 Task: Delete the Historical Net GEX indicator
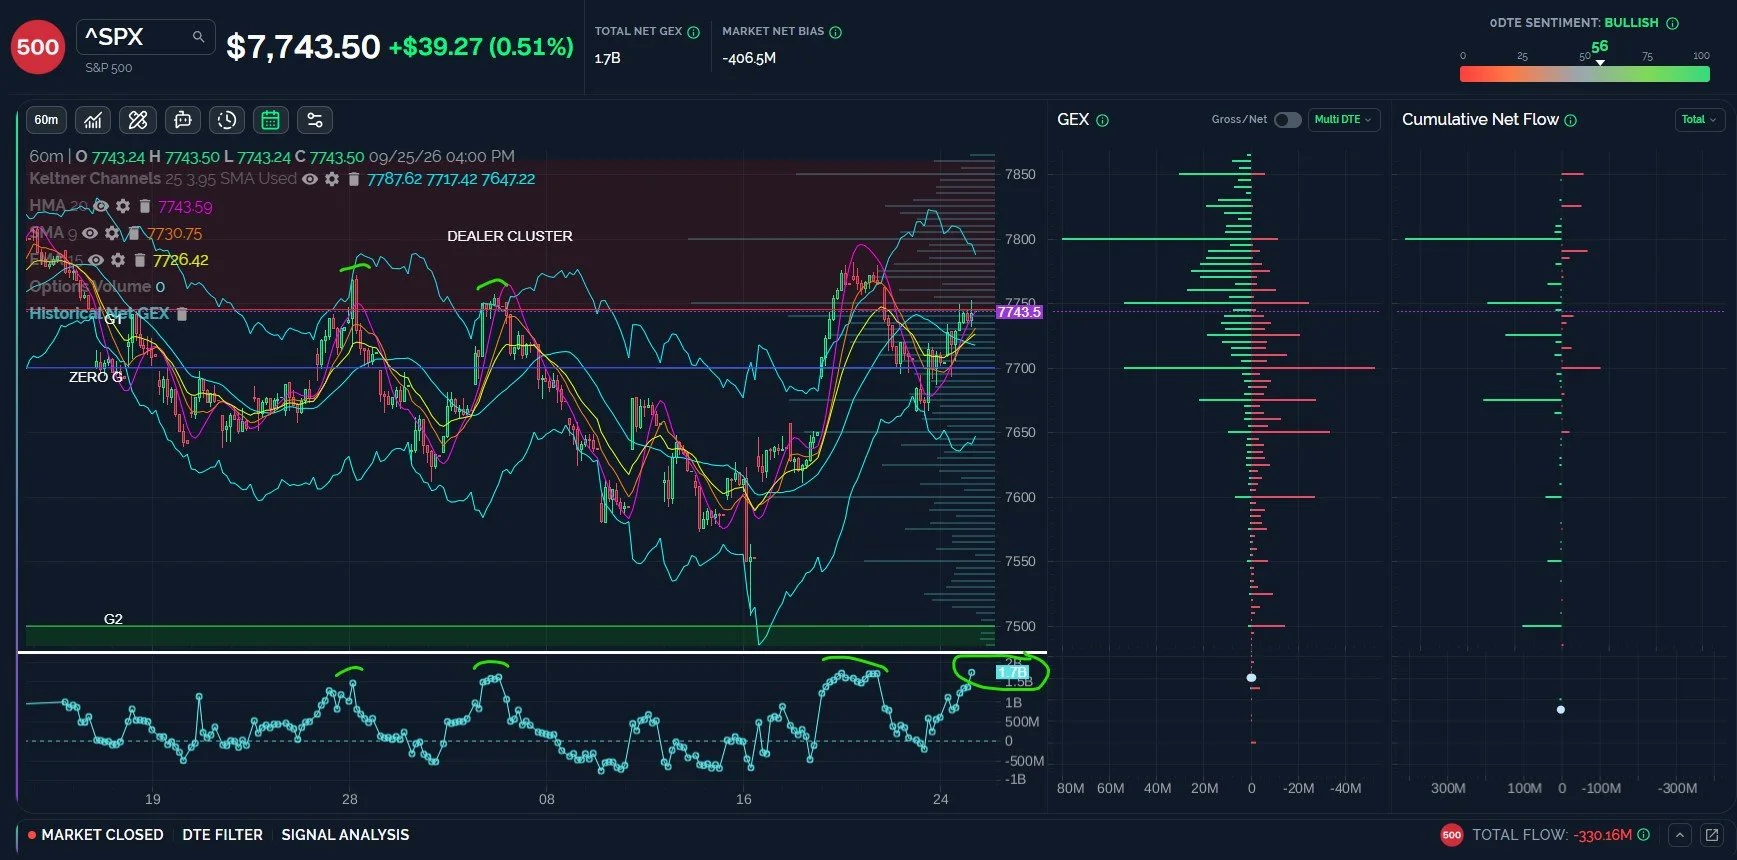[x=182, y=314]
